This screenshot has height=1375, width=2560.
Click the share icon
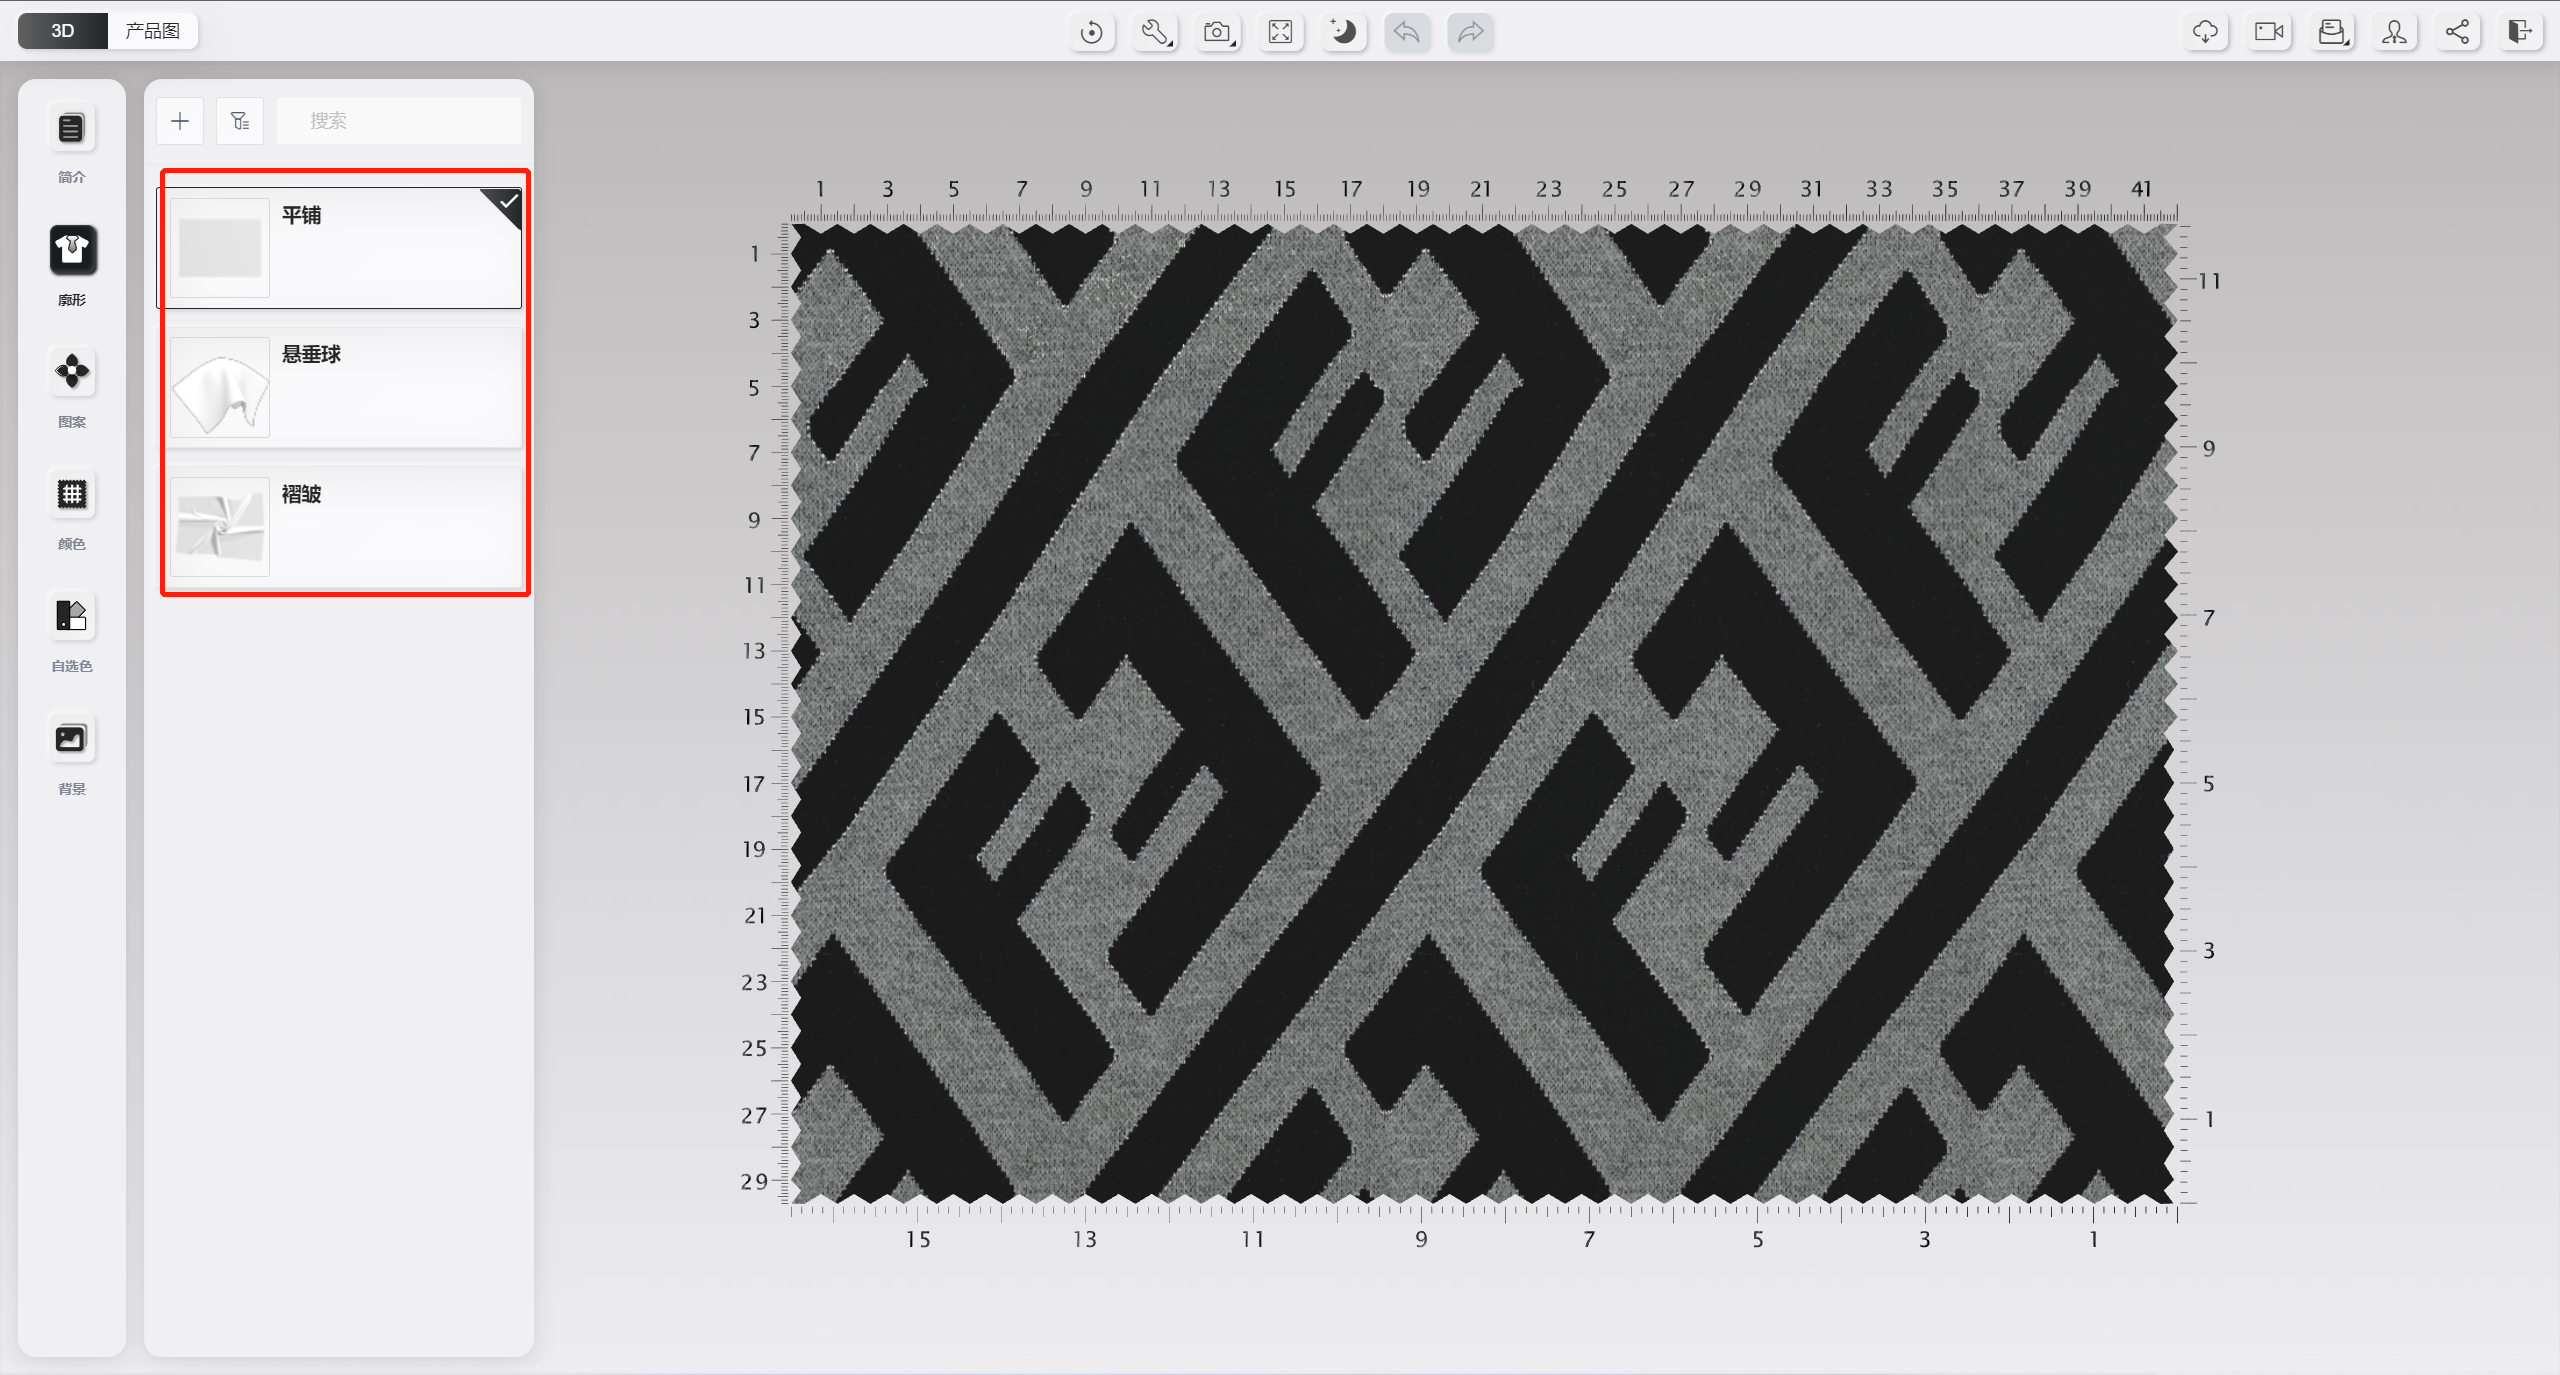pyautogui.click(x=2457, y=32)
